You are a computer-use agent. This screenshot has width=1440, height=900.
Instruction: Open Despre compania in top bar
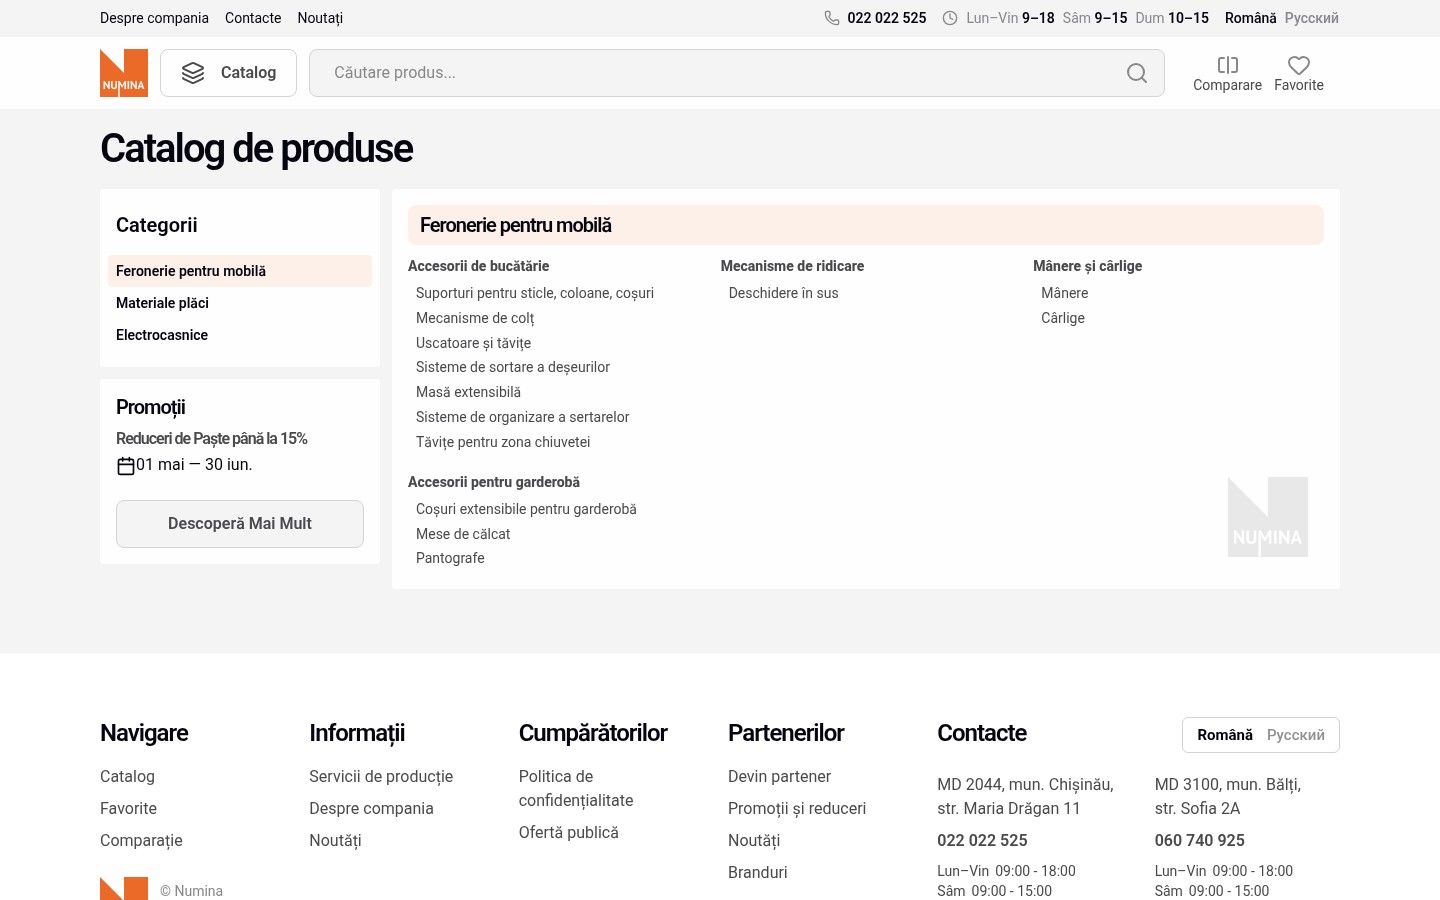coord(154,18)
